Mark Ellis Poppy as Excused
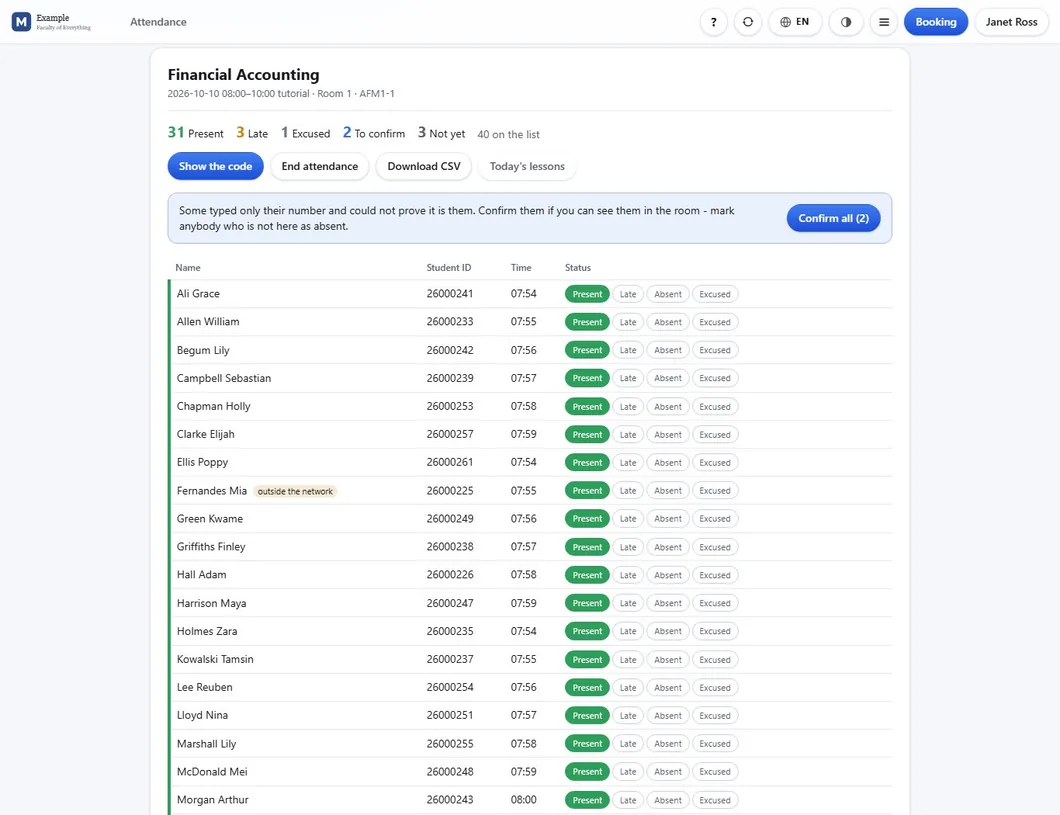1060x815 pixels. click(x=715, y=463)
